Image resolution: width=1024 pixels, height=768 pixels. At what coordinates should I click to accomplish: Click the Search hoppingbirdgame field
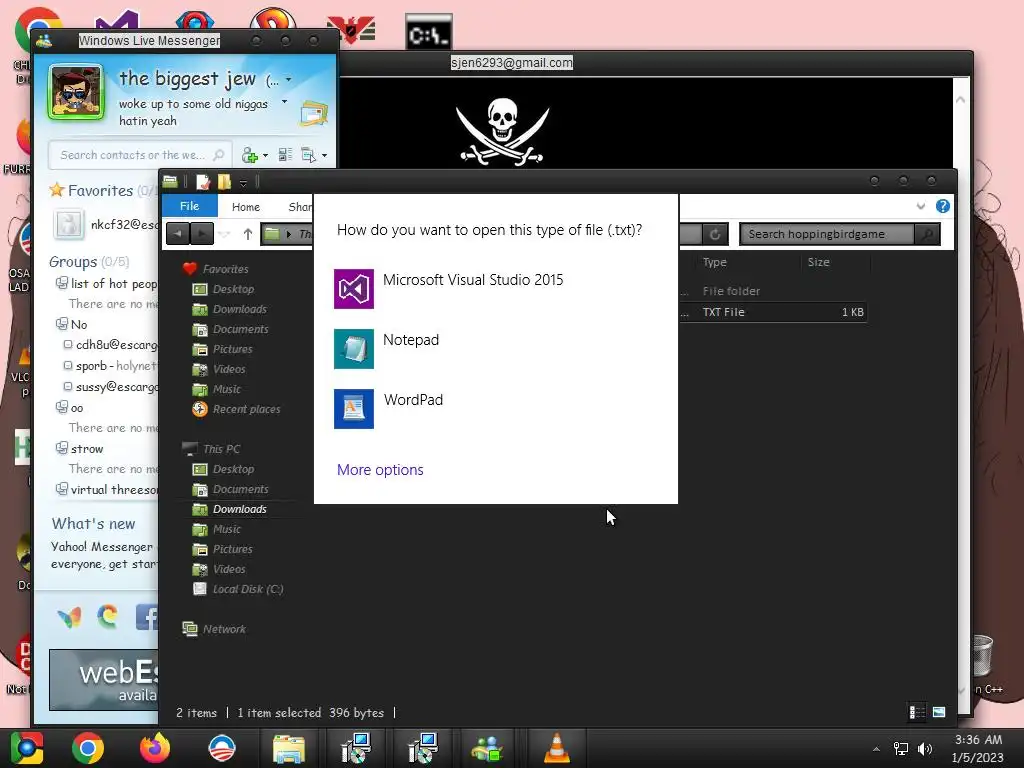[x=826, y=234]
